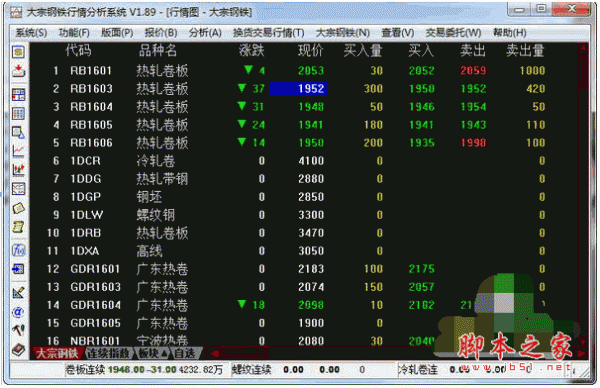The height and width of the screenshot is (388, 600).
Task: Click the 买入量 column header
Action: pos(363,51)
